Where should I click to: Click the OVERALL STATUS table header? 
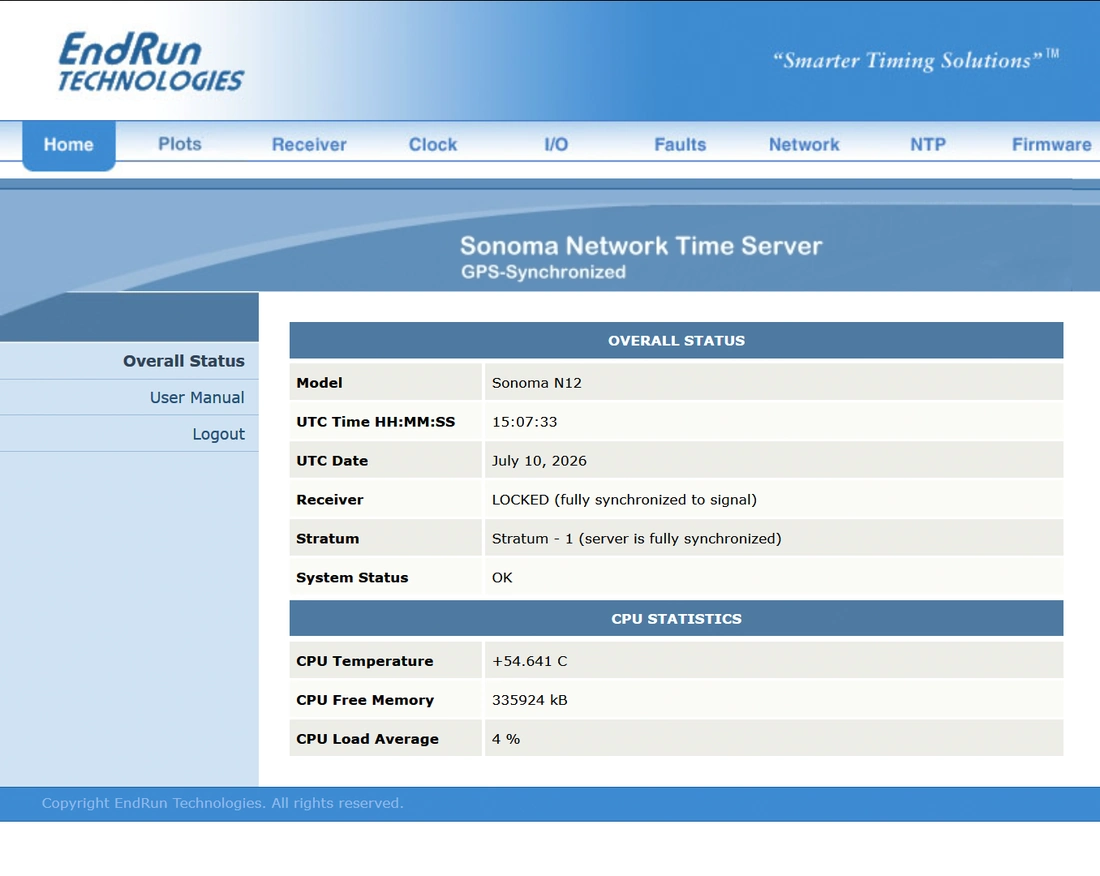pos(676,341)
